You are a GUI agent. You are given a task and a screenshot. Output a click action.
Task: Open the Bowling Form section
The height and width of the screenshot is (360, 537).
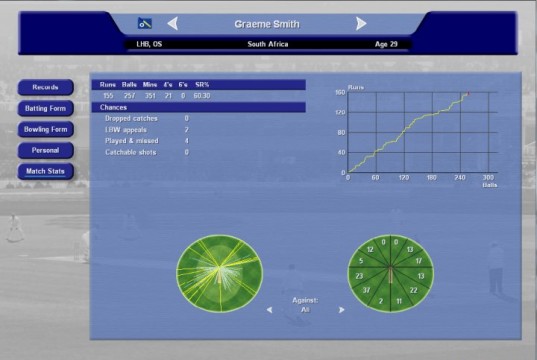[46, 129]
